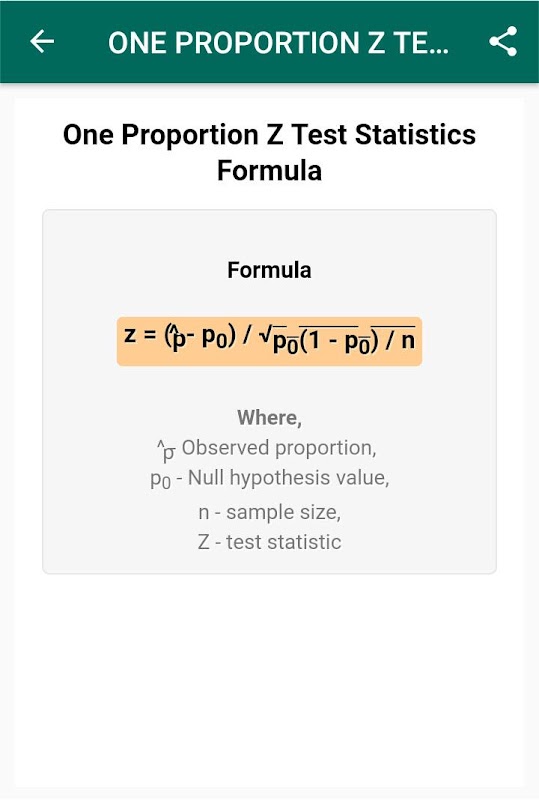Tap the '/ n' end of the formula

click(x=400, y=340)
